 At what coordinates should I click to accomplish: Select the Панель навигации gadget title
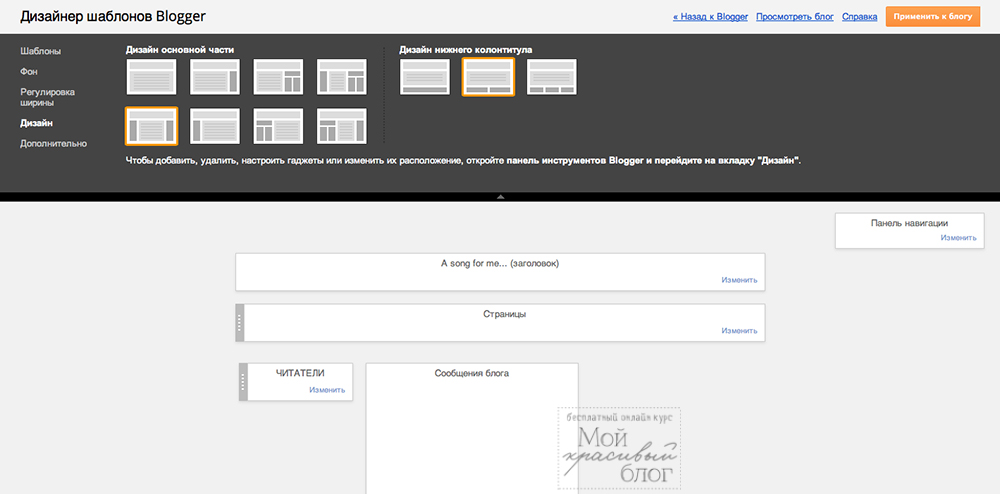(x=909, y=223)
